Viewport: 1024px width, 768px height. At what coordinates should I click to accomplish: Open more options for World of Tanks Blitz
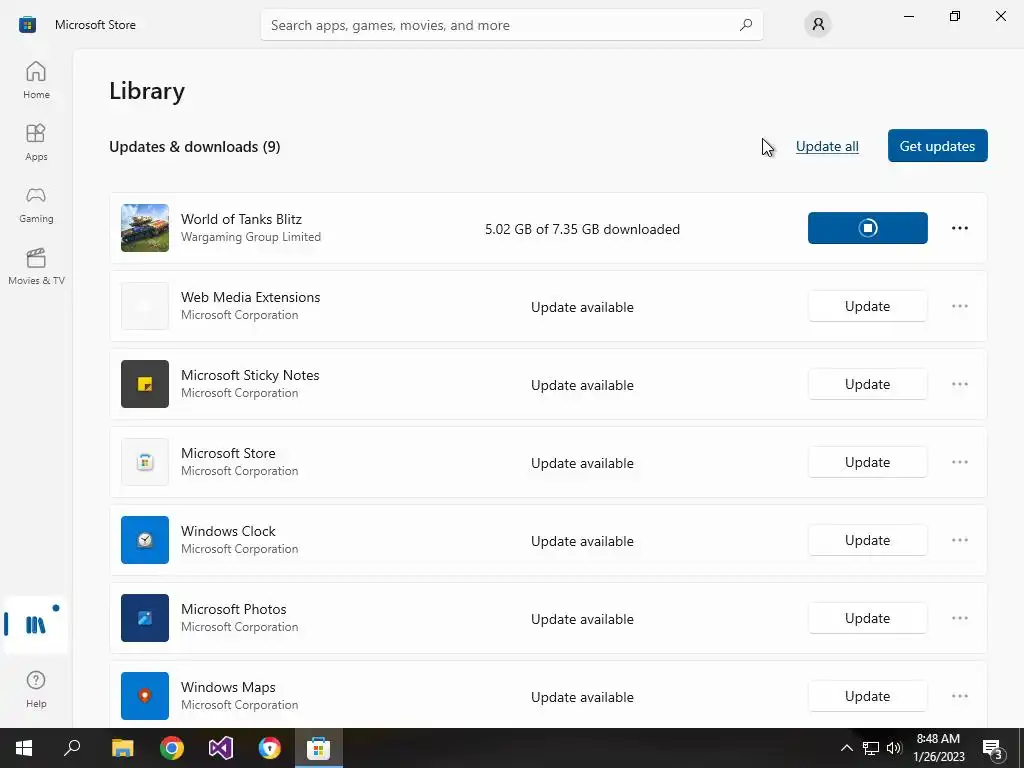[959, 228]
